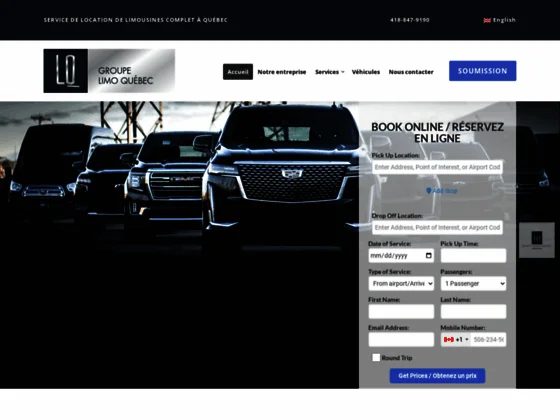This screenshot has height=420, width=560.
Task: Click the Last Name field
Action: click(x=473, y=311)
